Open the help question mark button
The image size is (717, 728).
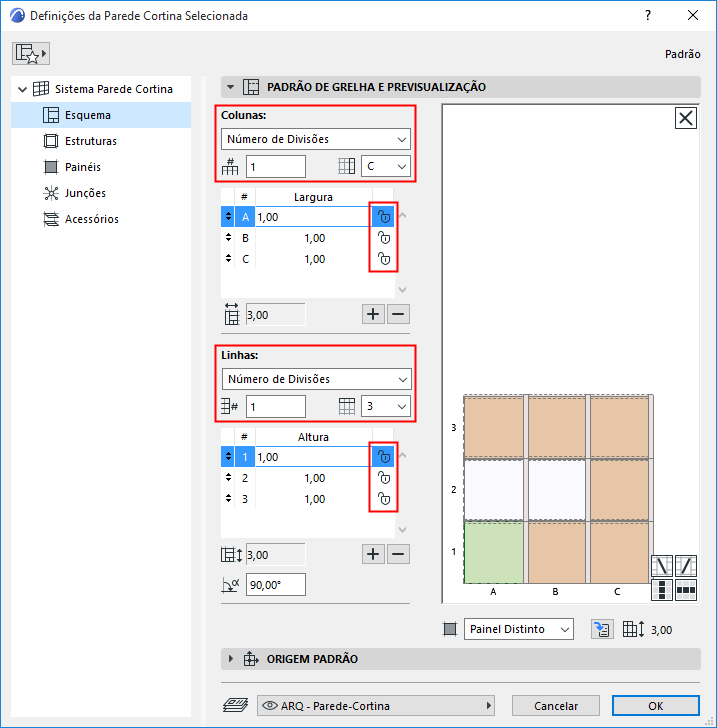coord(648,15)
